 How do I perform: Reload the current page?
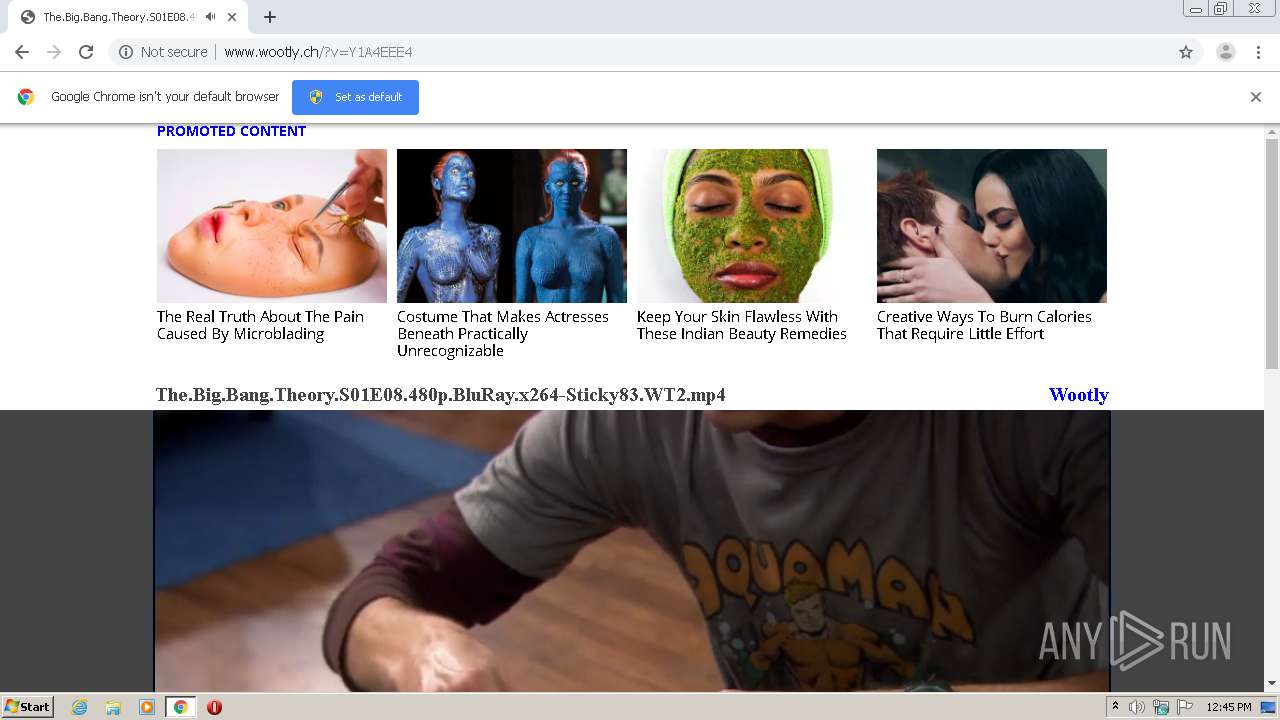(x=86, y=52)
